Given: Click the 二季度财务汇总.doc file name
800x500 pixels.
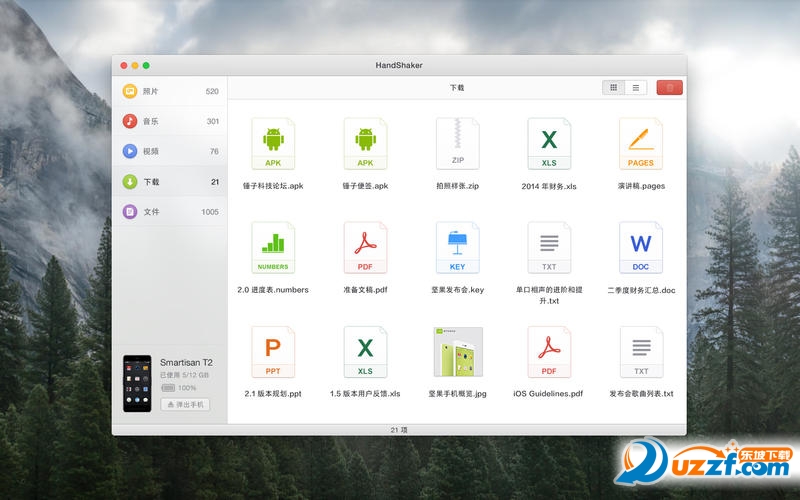Looking at the screenshot, I should pos(641,290).
